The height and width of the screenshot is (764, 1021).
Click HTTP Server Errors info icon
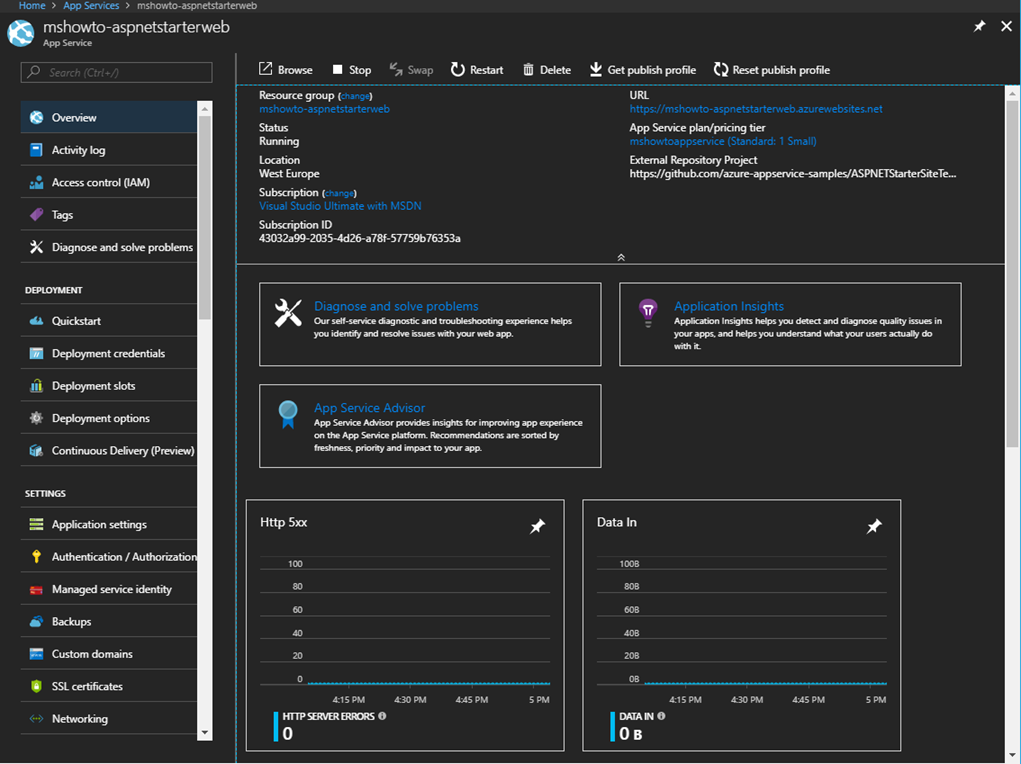coord(382,716)
